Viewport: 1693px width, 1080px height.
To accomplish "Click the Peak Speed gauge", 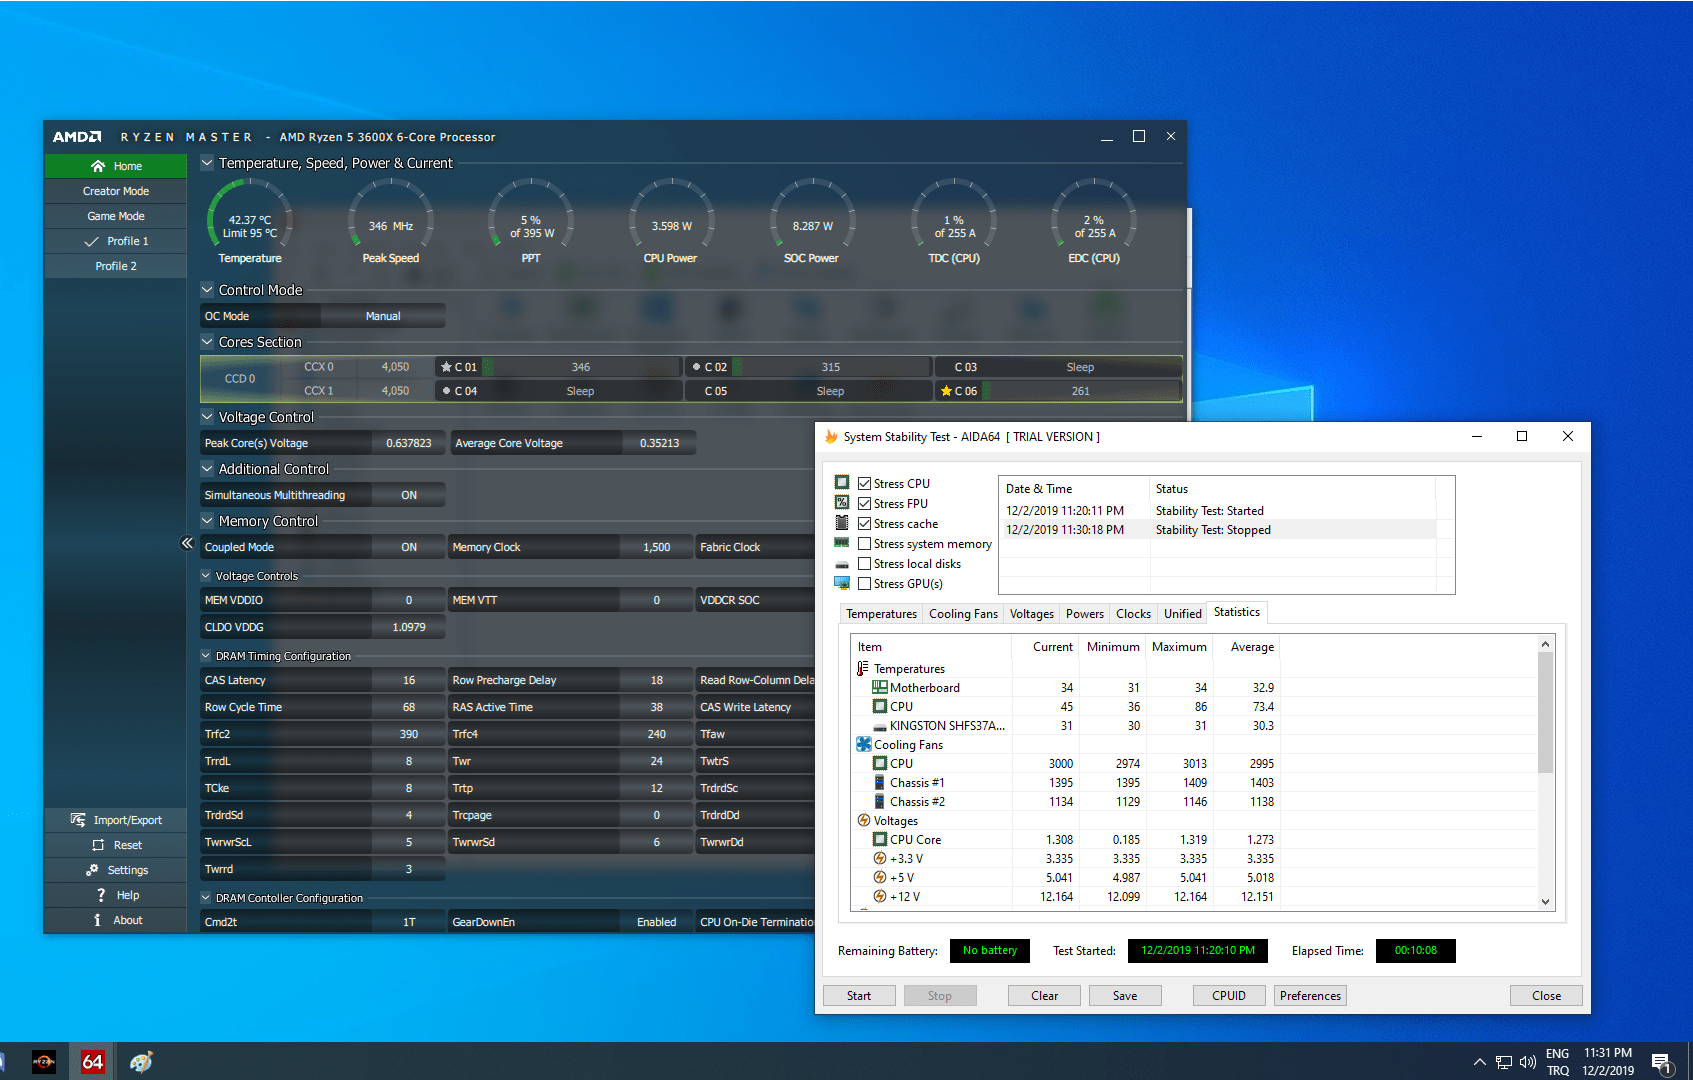I will 390,221.
